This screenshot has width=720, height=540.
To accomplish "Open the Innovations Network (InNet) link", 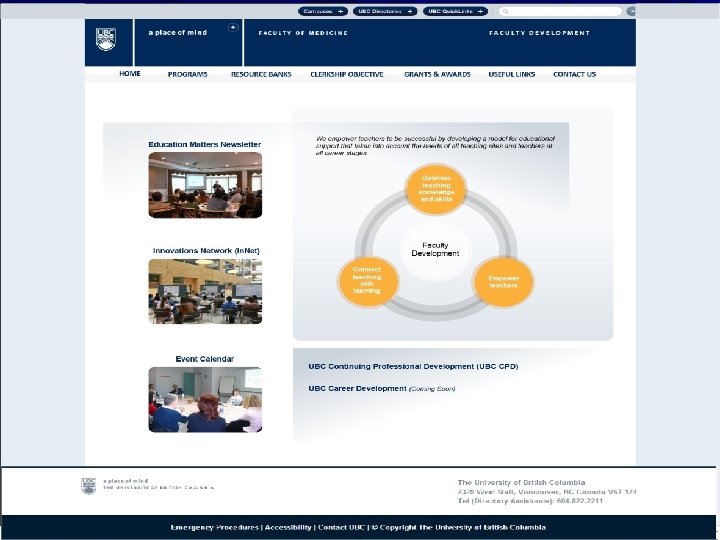I will pyautogui.click(x=206, y=251).
